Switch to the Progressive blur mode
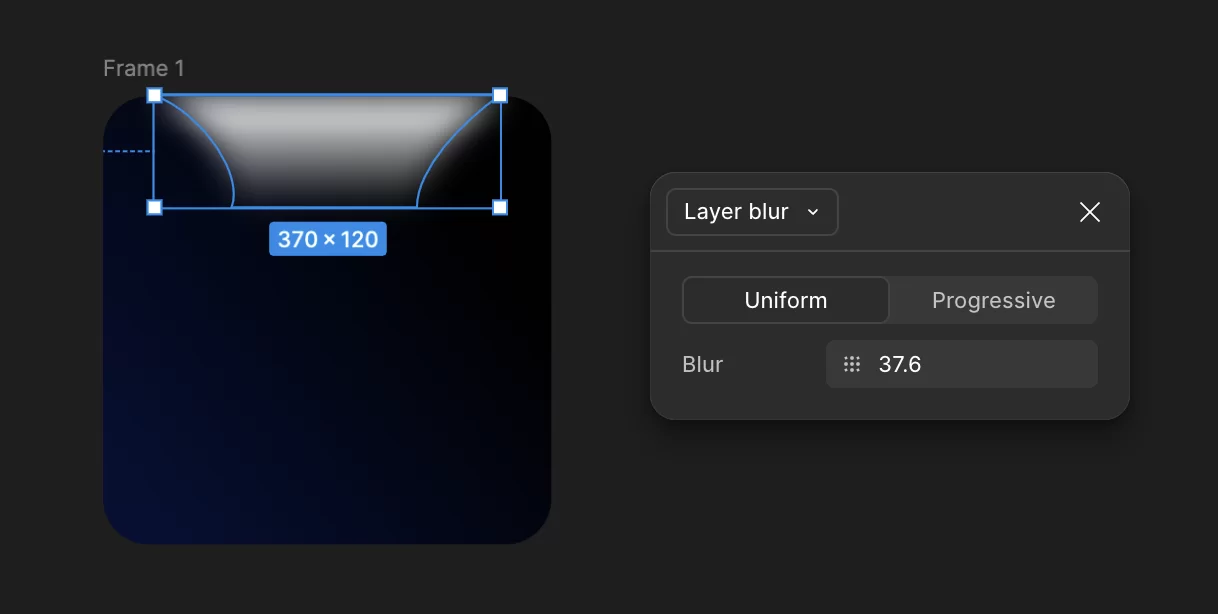The height and width of the screenshot is (614, 1218). pyautogui.click(x=994, y=300)
